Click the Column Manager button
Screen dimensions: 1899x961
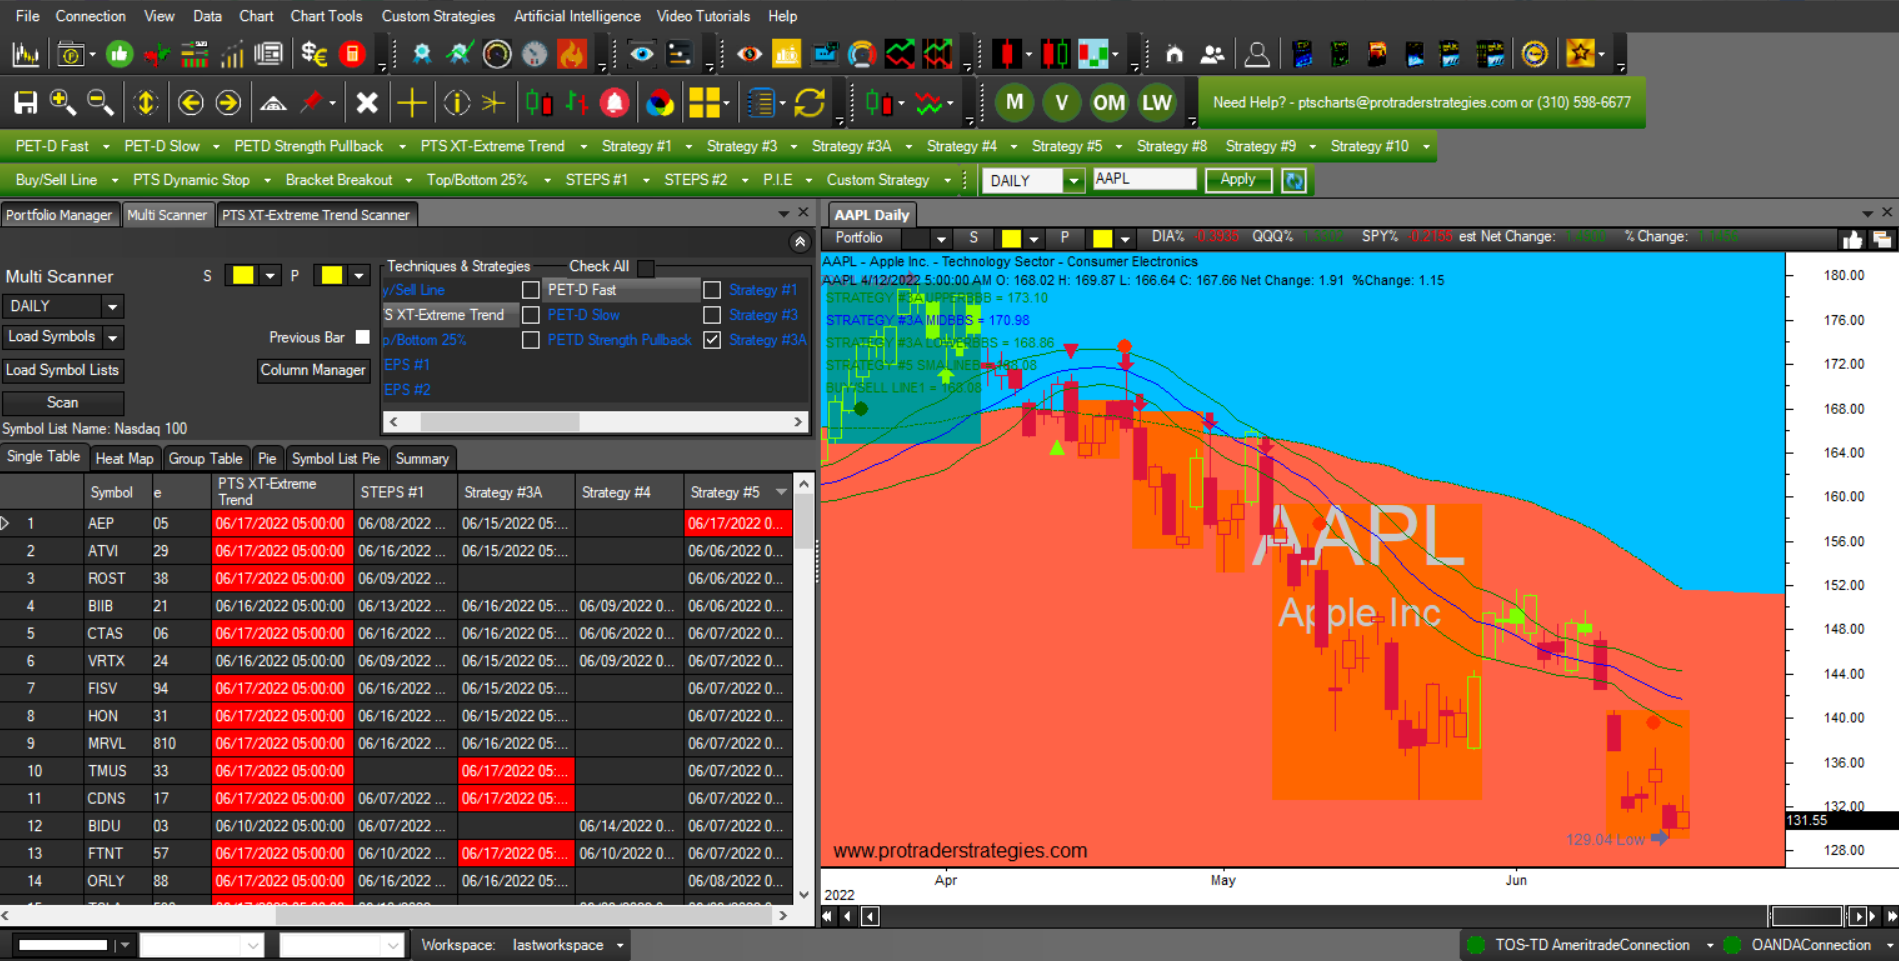click(313, 370)
